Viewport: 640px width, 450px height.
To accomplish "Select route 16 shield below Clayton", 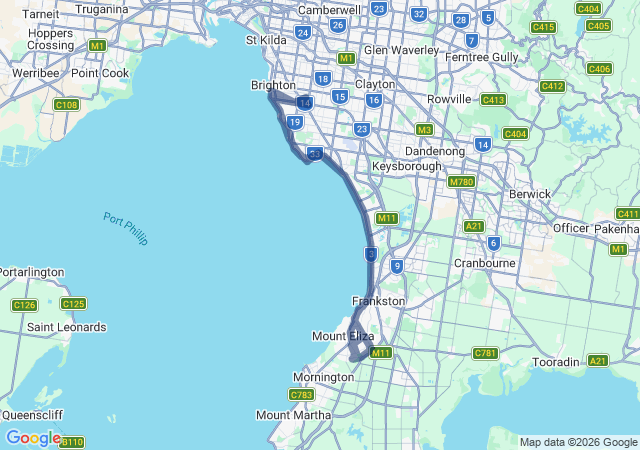I will (374, 100).
